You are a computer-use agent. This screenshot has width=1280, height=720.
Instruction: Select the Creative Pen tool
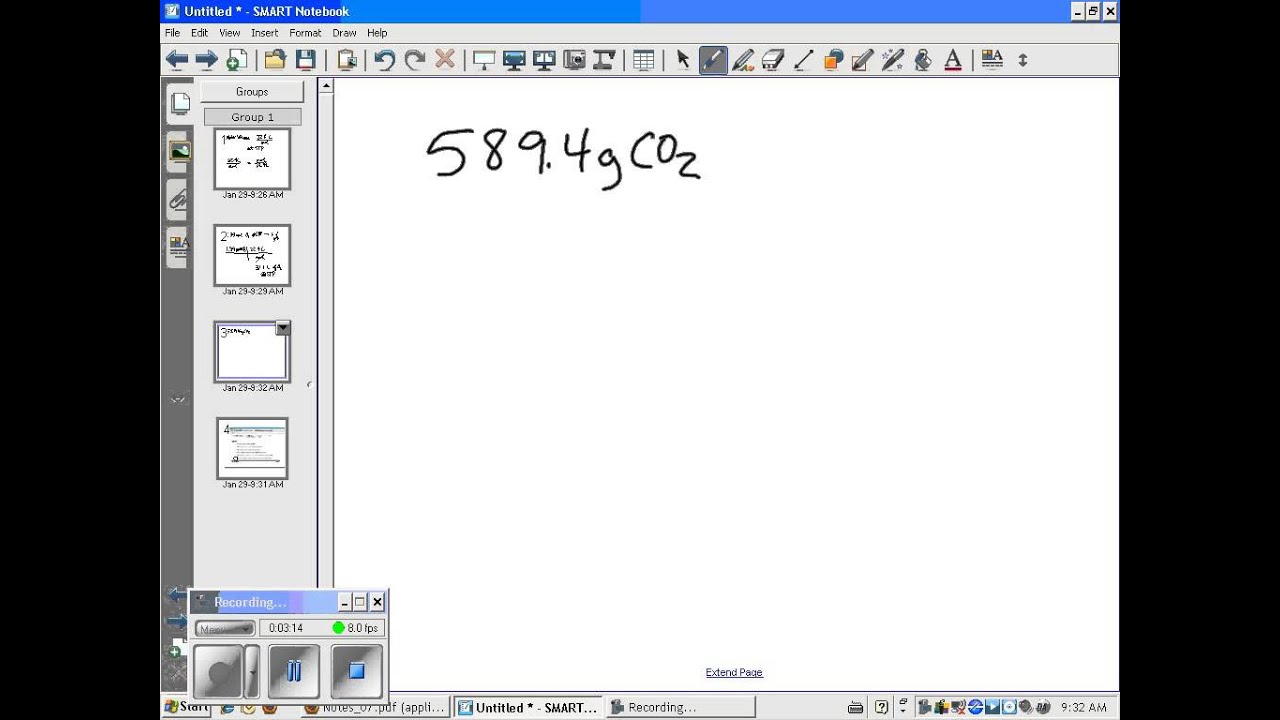(743, 60)
